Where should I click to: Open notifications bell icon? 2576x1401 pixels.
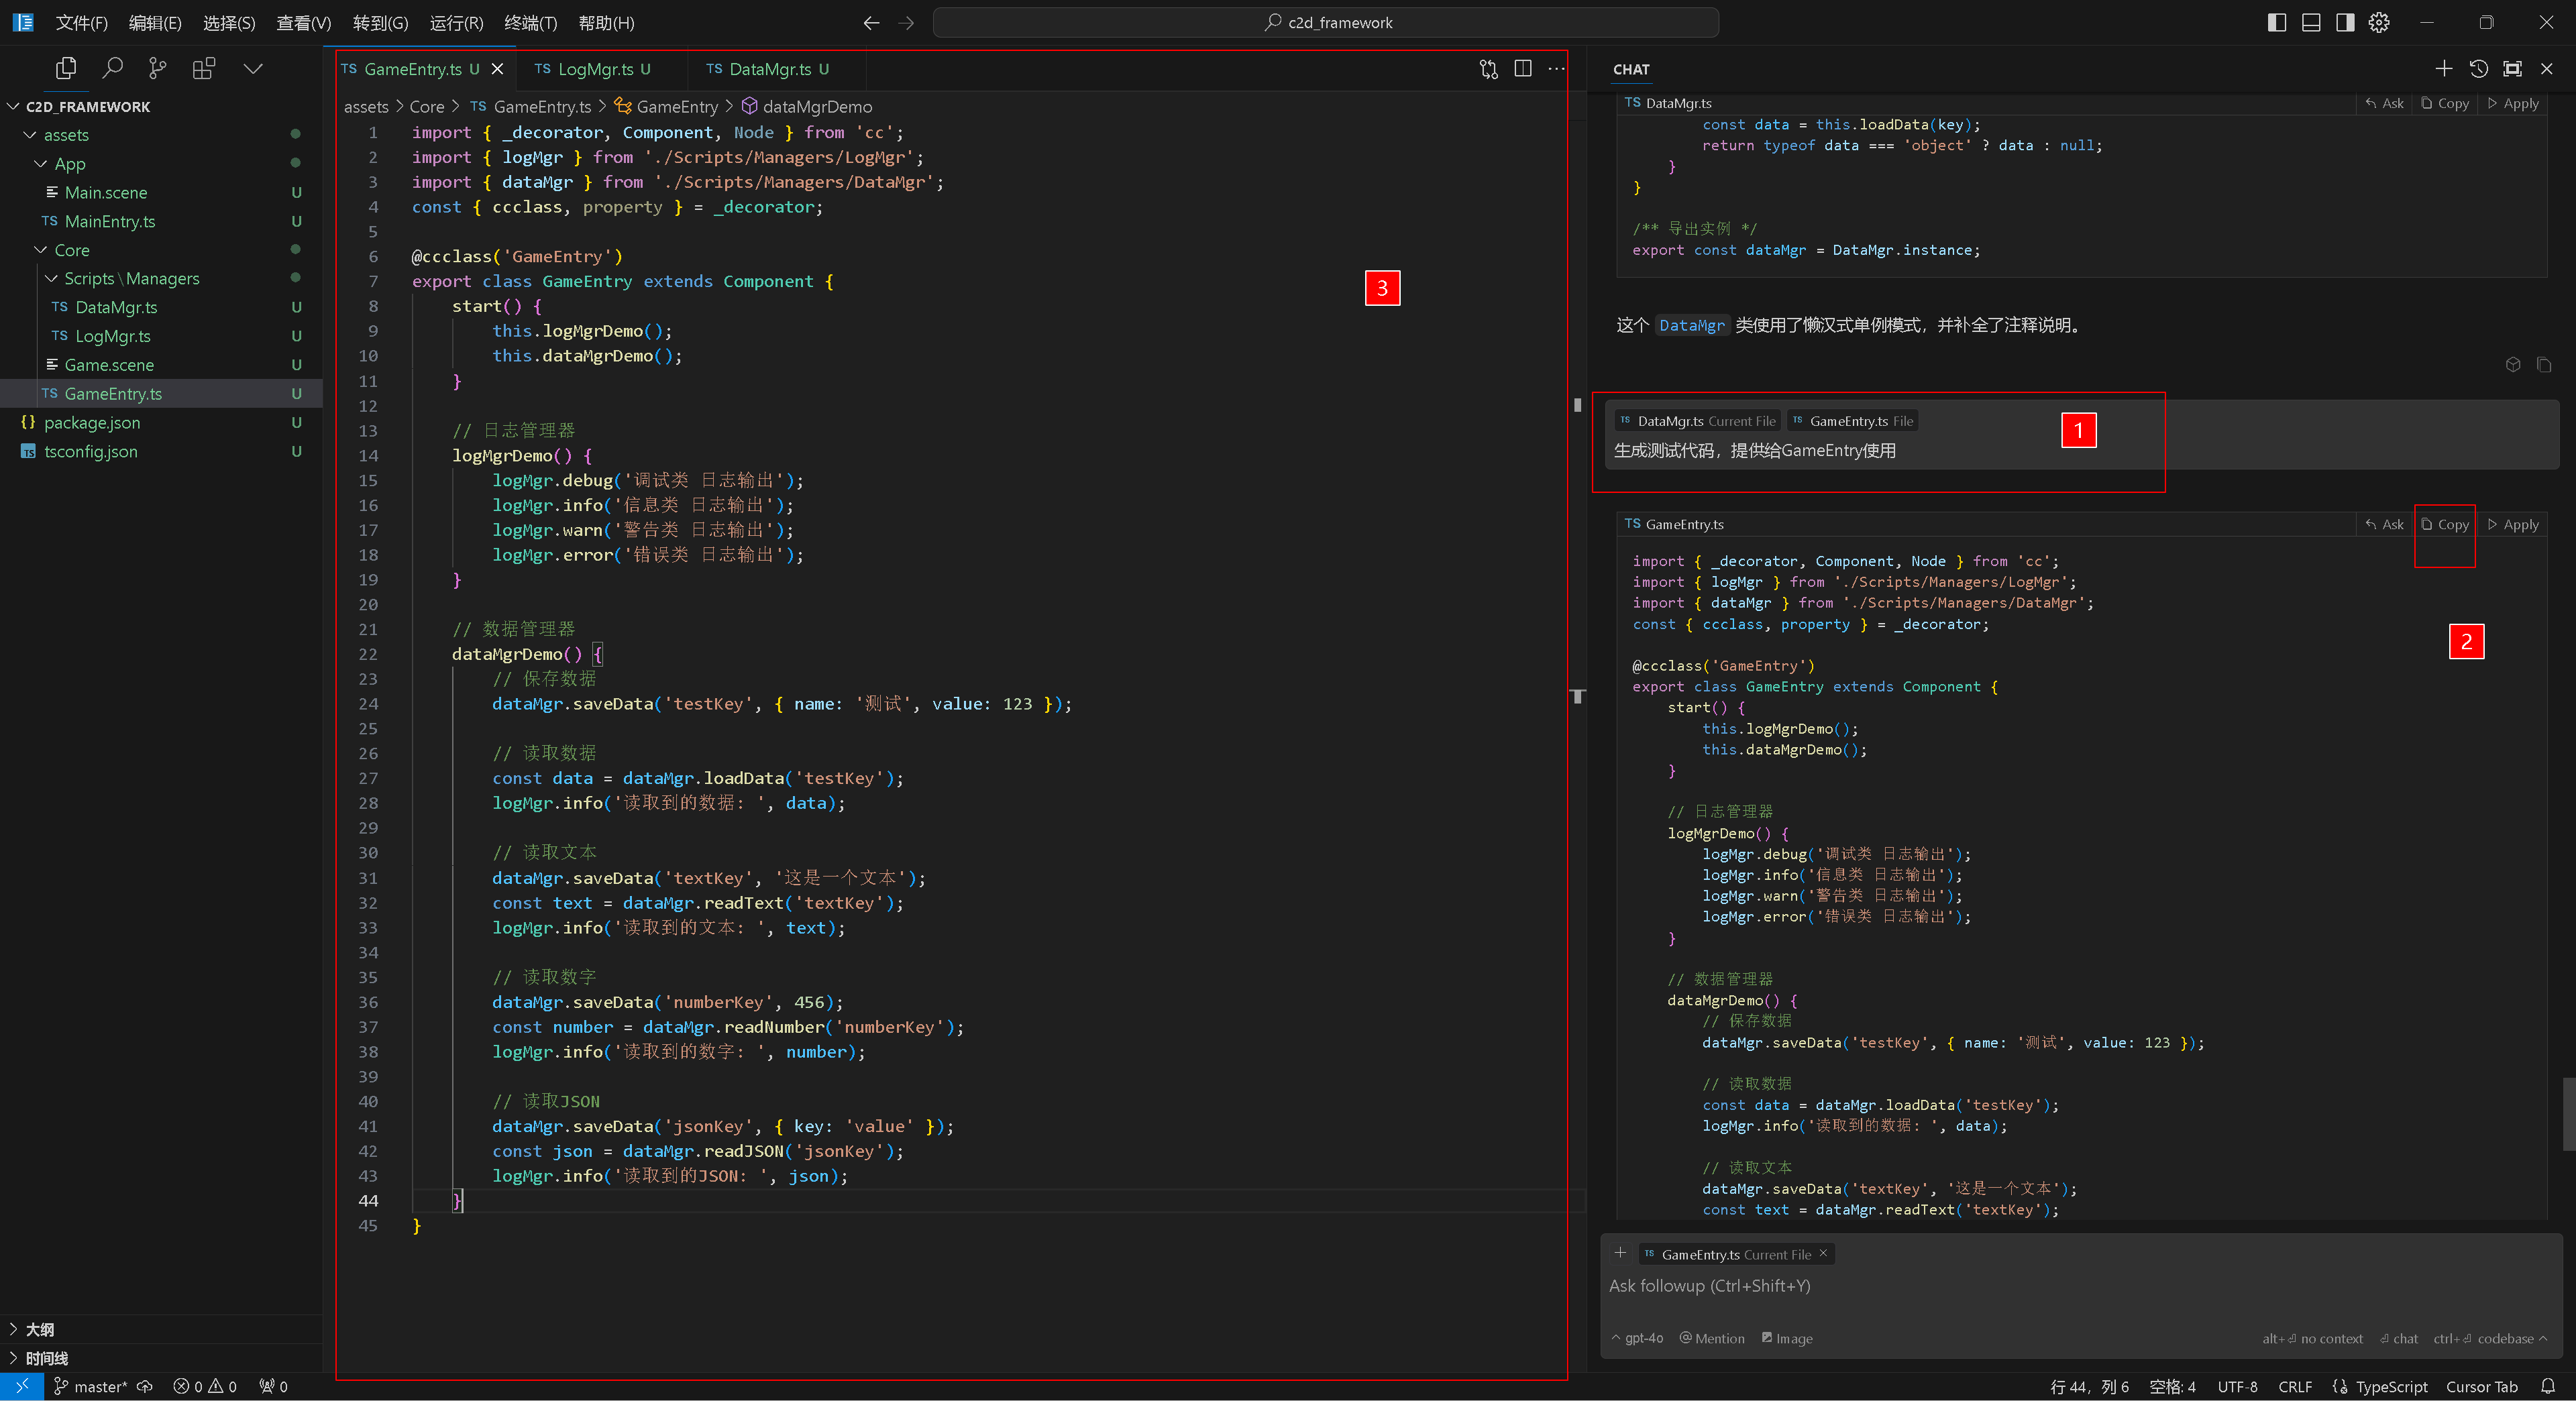pos(2548,1386)
